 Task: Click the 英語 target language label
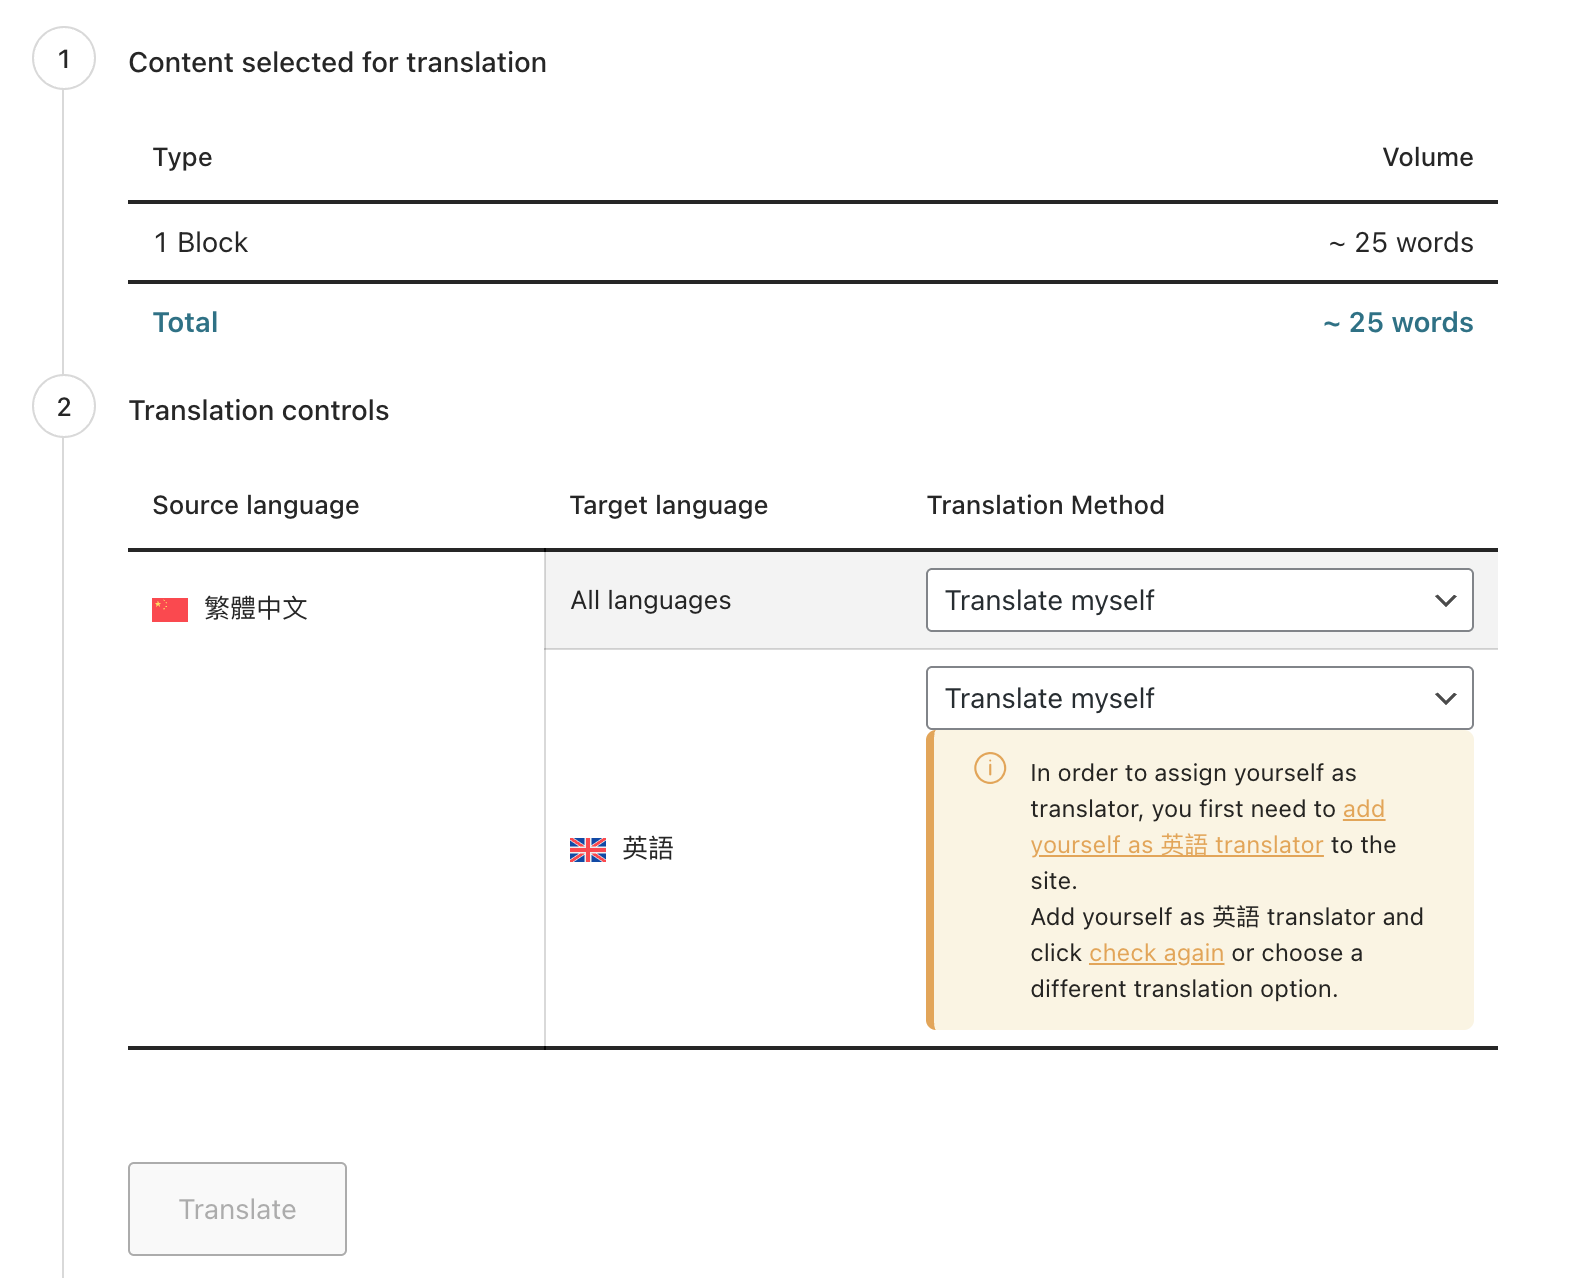(647, 848)
